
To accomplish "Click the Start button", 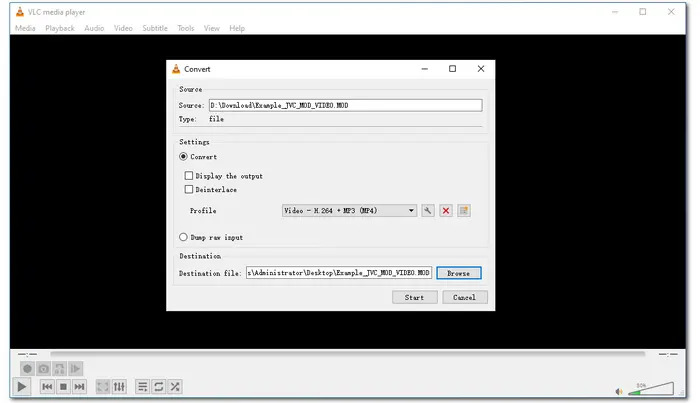I will [415, 297].
